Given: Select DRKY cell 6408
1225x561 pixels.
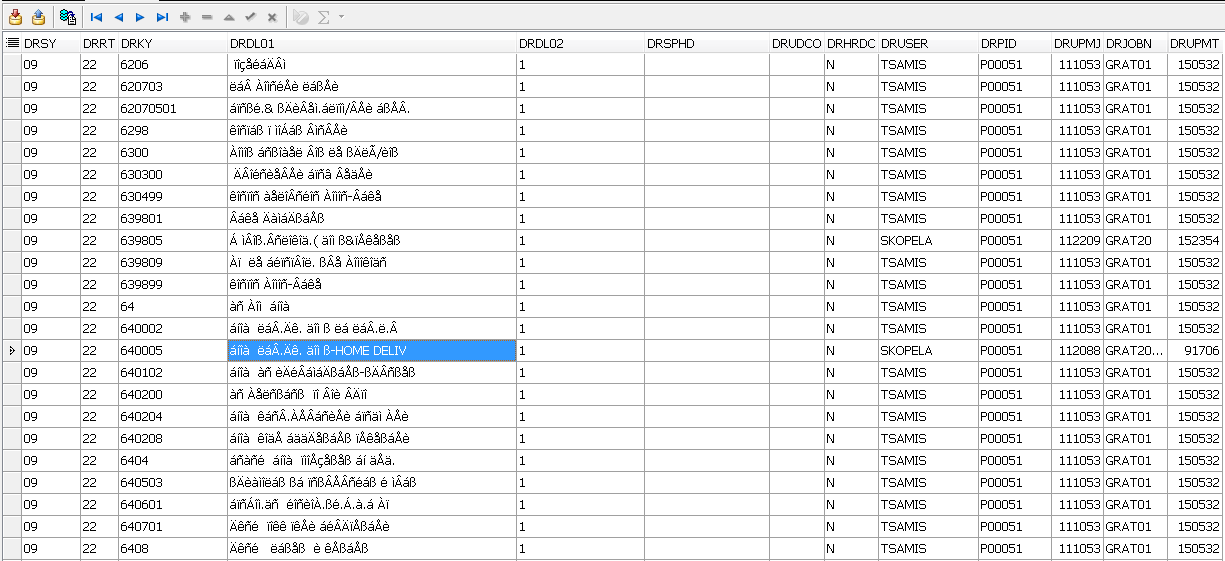Looking at the screenshot, I should (172, 549).
